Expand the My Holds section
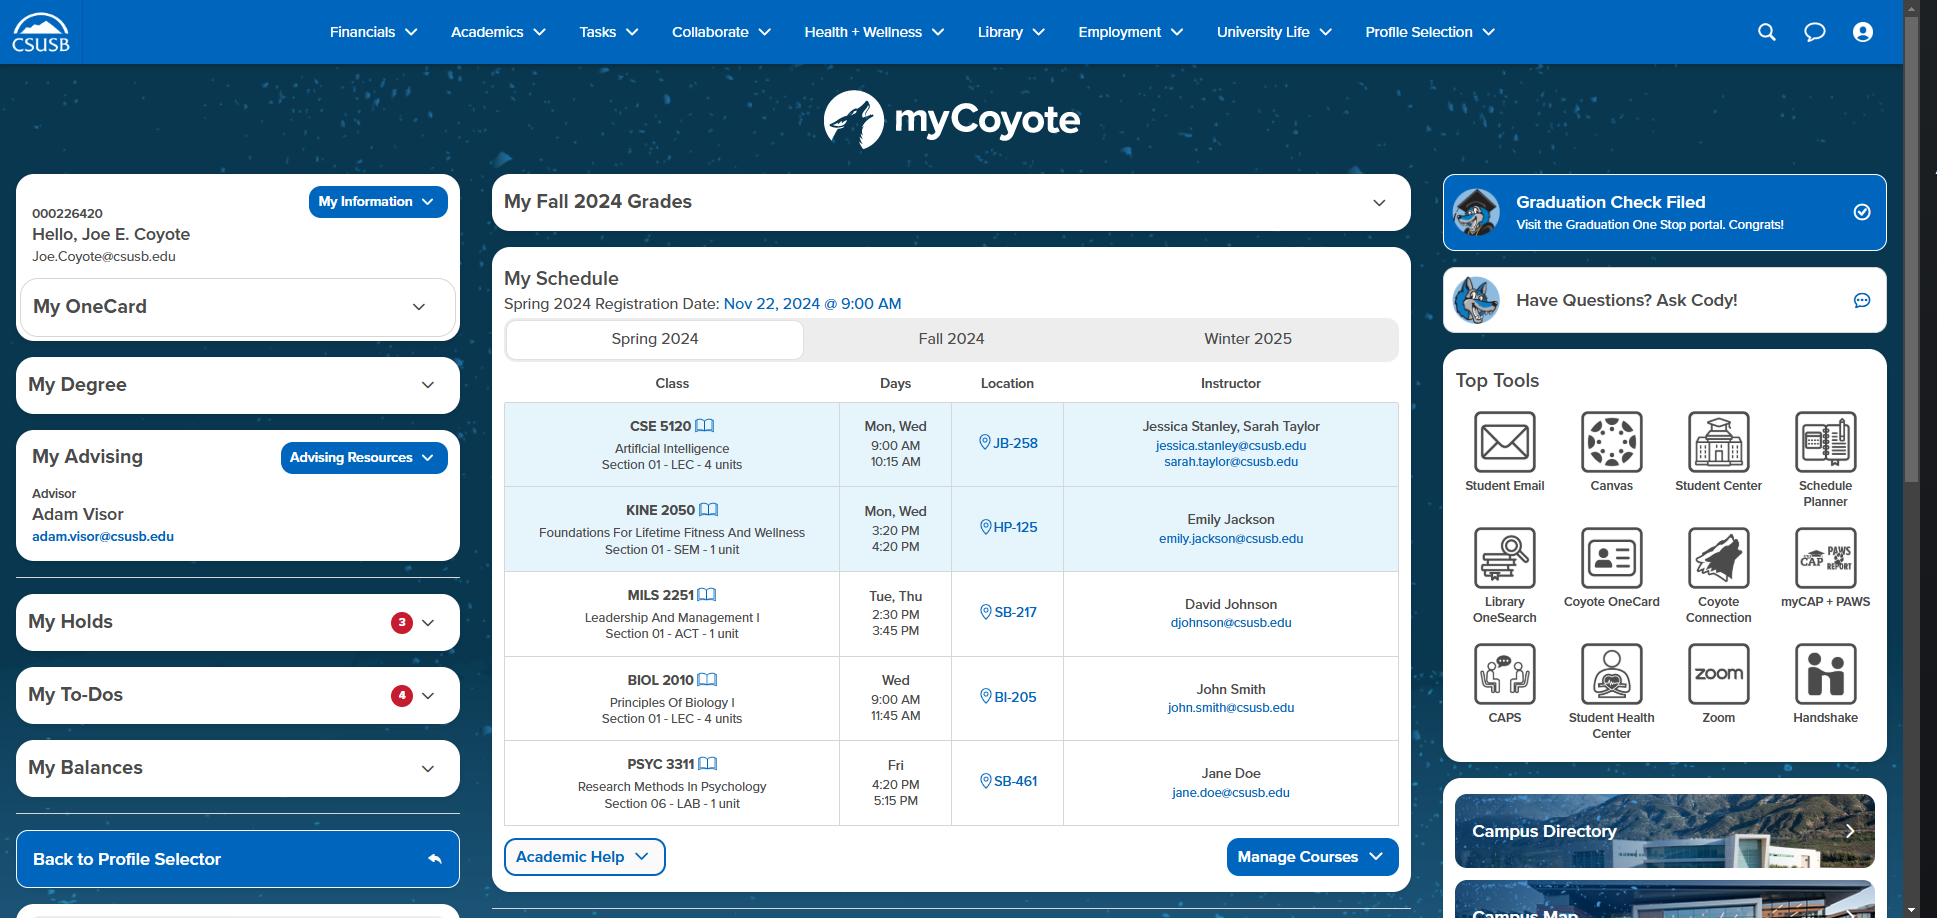The image size is (1937, 918). 429,622
